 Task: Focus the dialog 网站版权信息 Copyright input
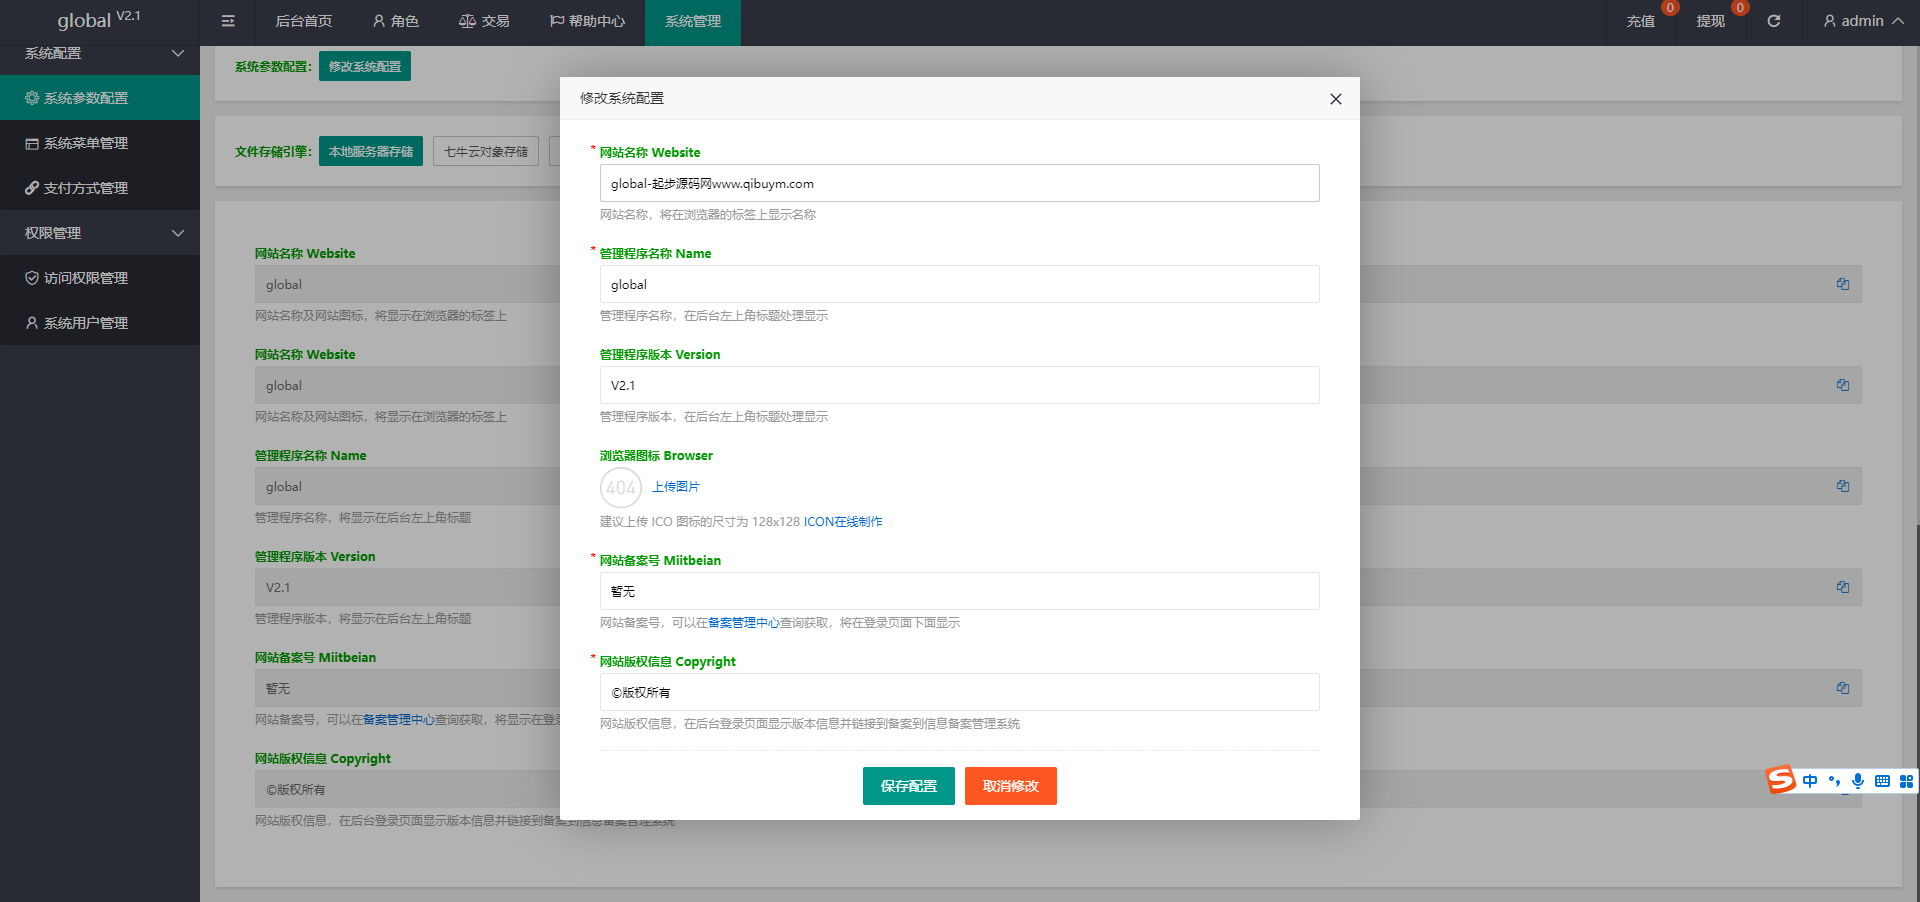pos(960,692)
